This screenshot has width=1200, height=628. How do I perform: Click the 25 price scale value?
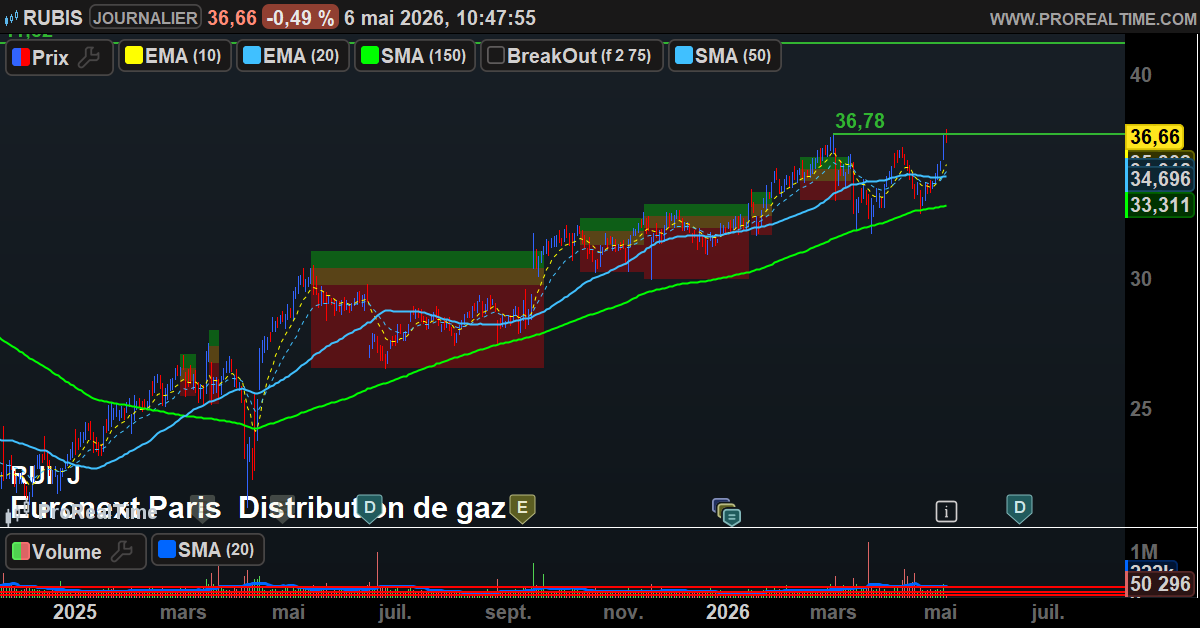pos(1142,409)
